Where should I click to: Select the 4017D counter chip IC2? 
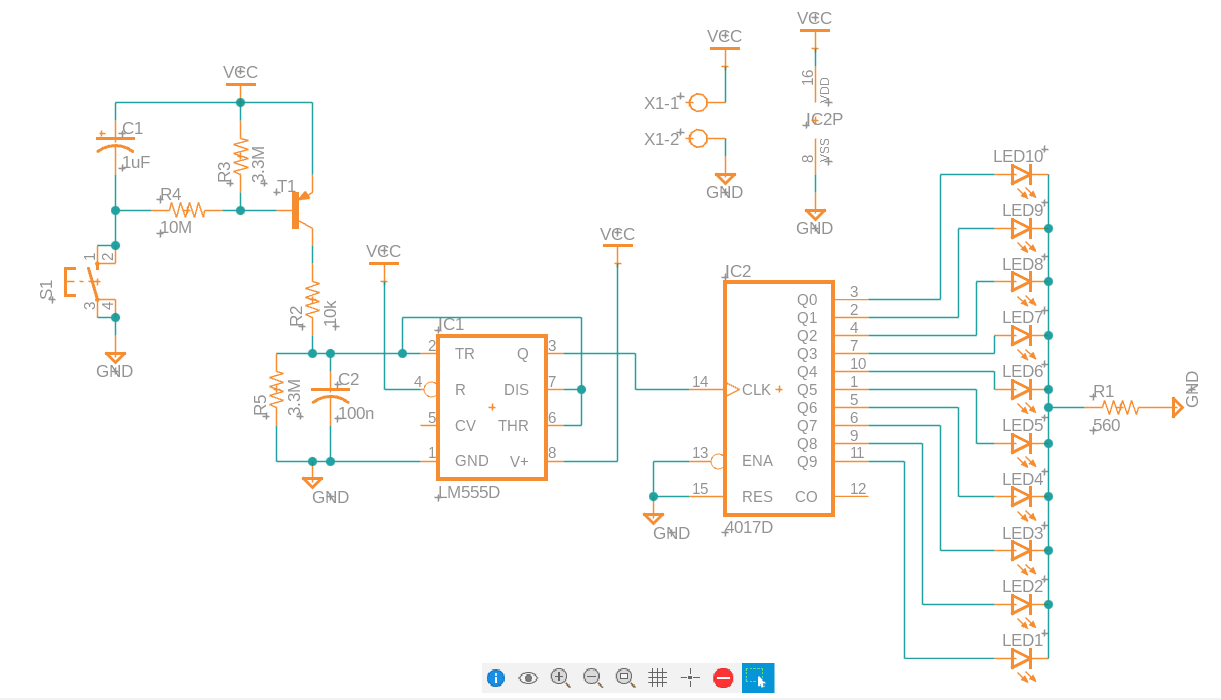[778, 398]
